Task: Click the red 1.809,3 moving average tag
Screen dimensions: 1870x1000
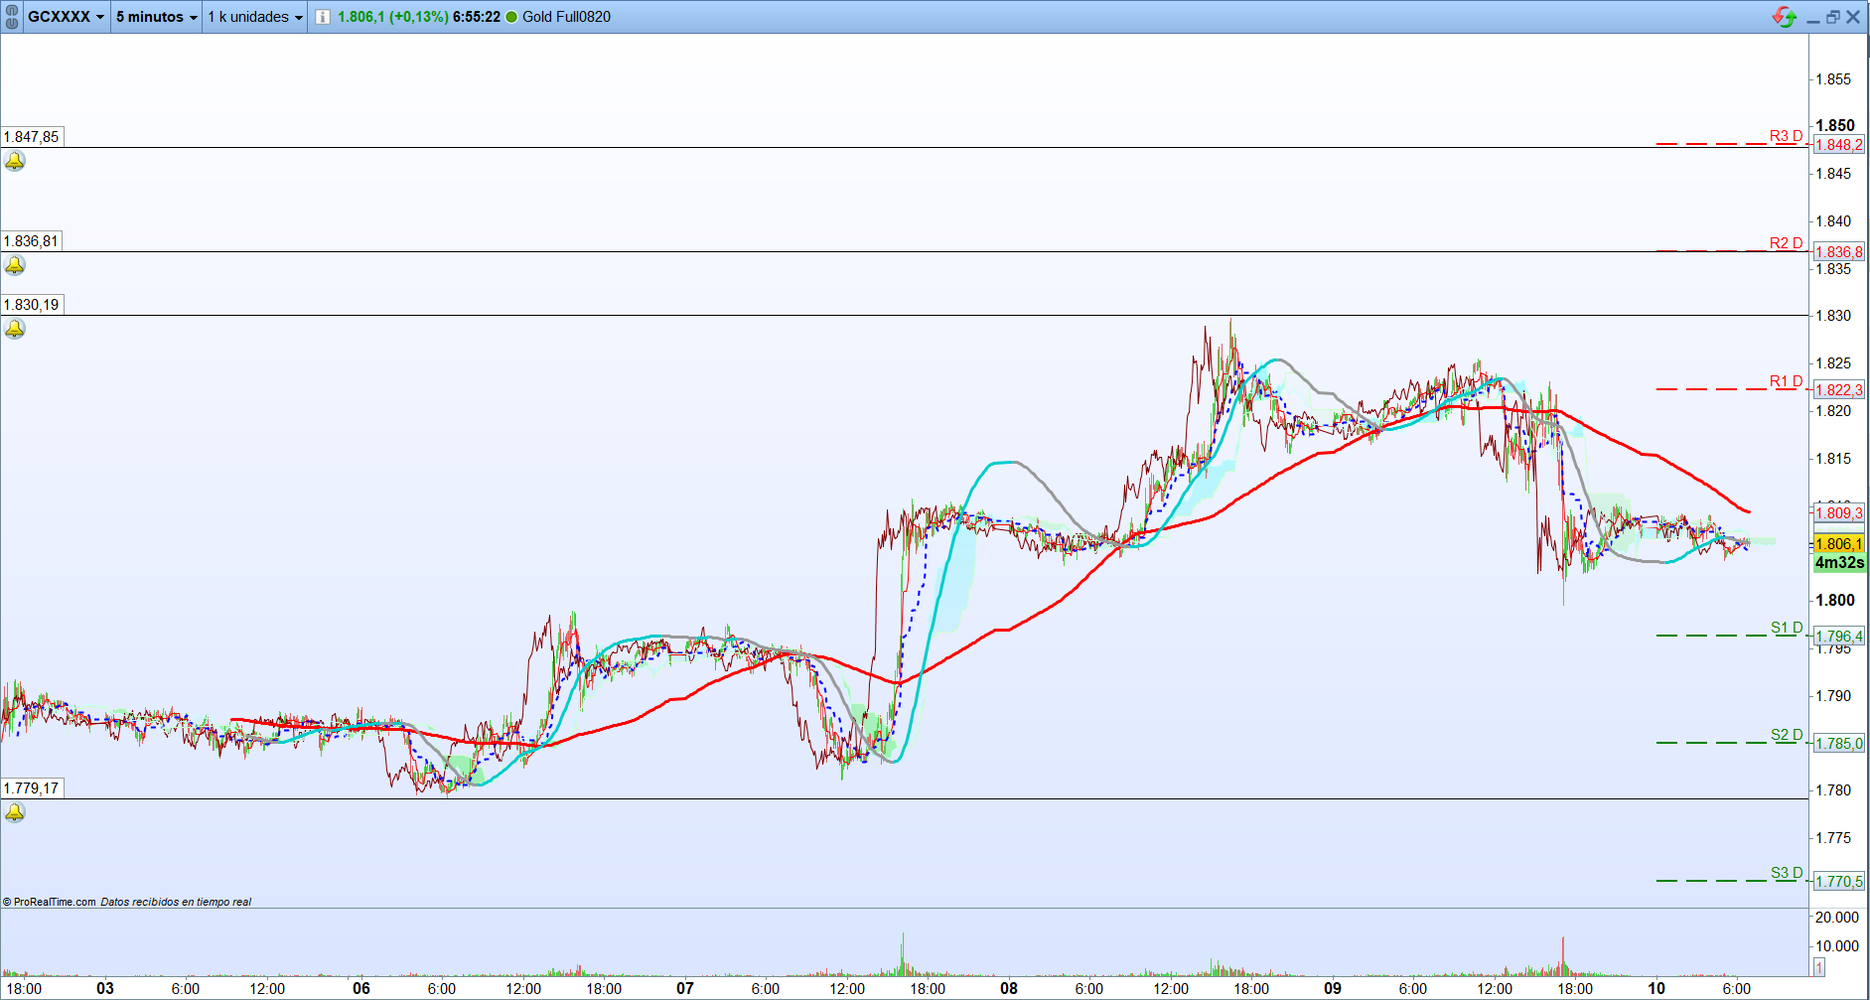Action: 1839,513
